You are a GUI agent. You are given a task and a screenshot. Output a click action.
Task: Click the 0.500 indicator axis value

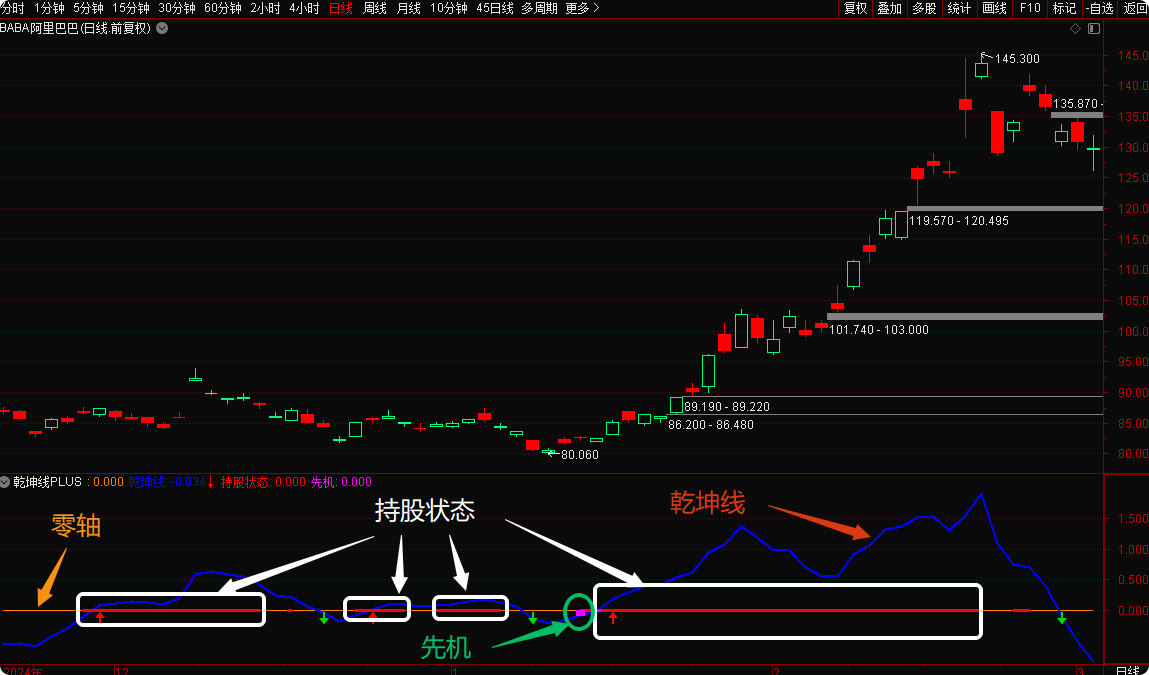tap(1133, 580)
